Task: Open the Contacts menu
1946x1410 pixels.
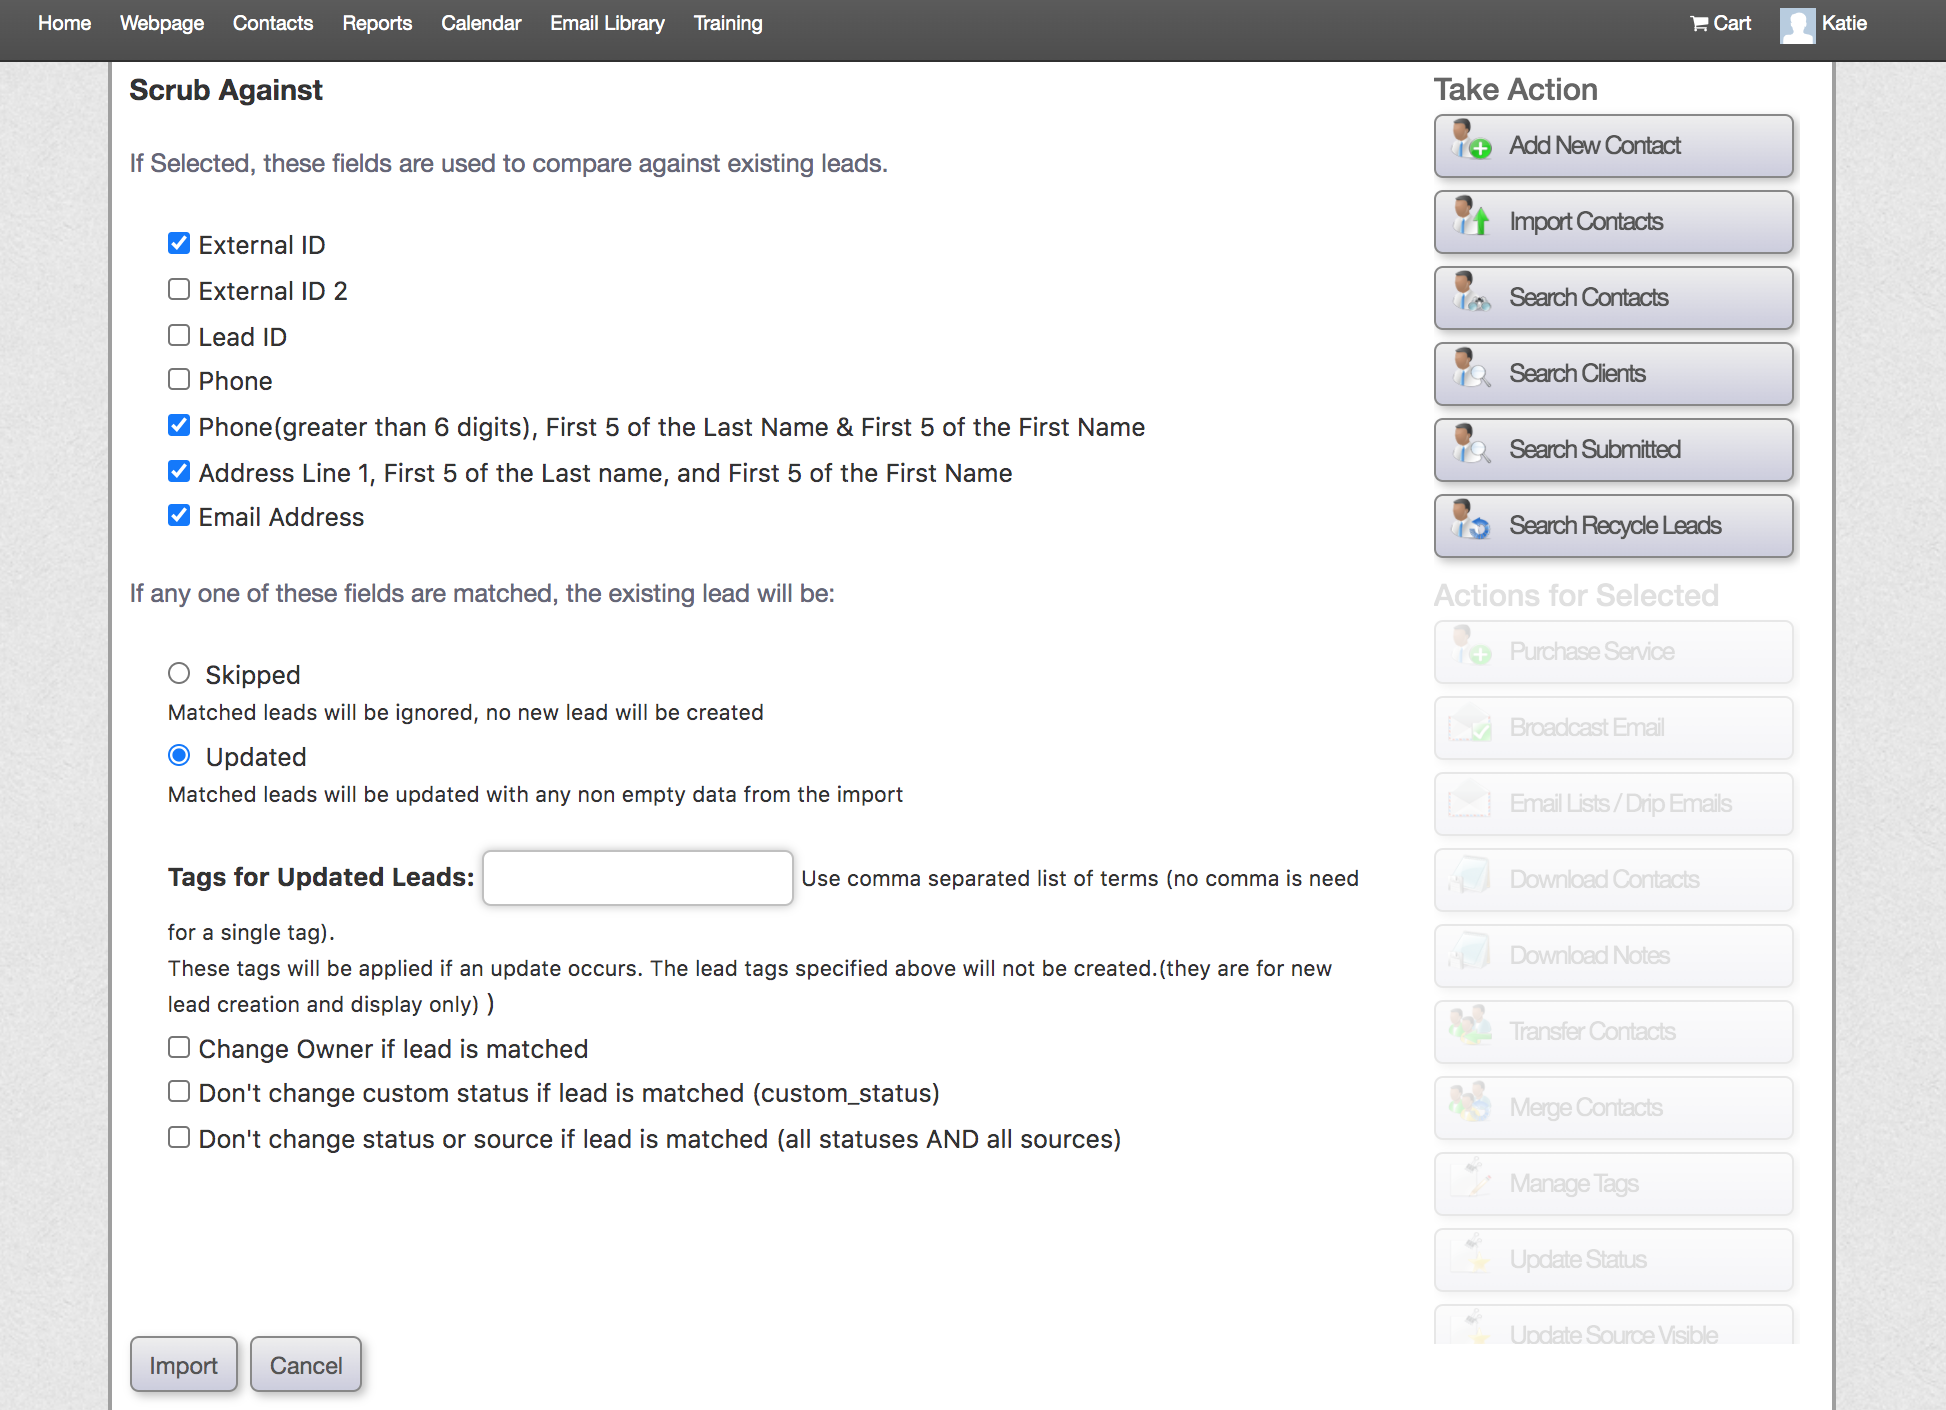Action: click(272, 23)
